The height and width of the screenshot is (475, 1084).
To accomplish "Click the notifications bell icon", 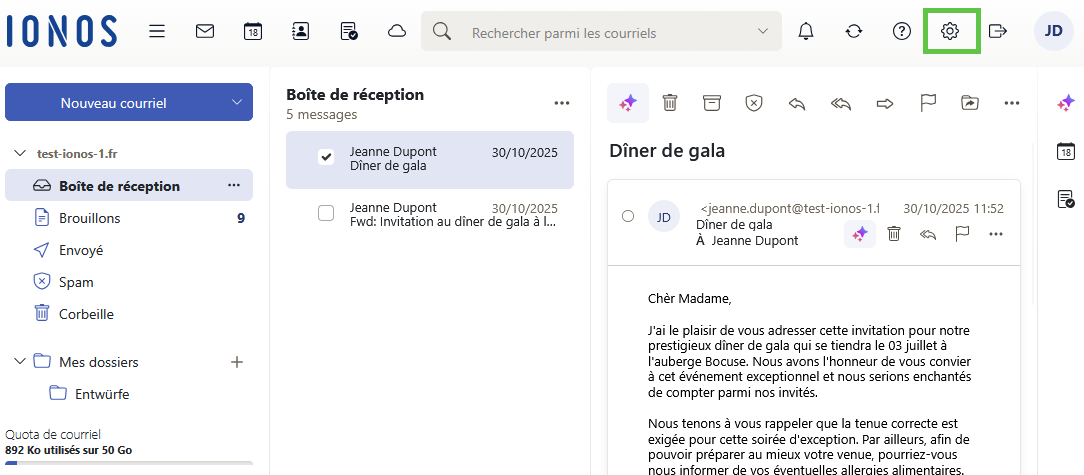I will pos(806,31).
